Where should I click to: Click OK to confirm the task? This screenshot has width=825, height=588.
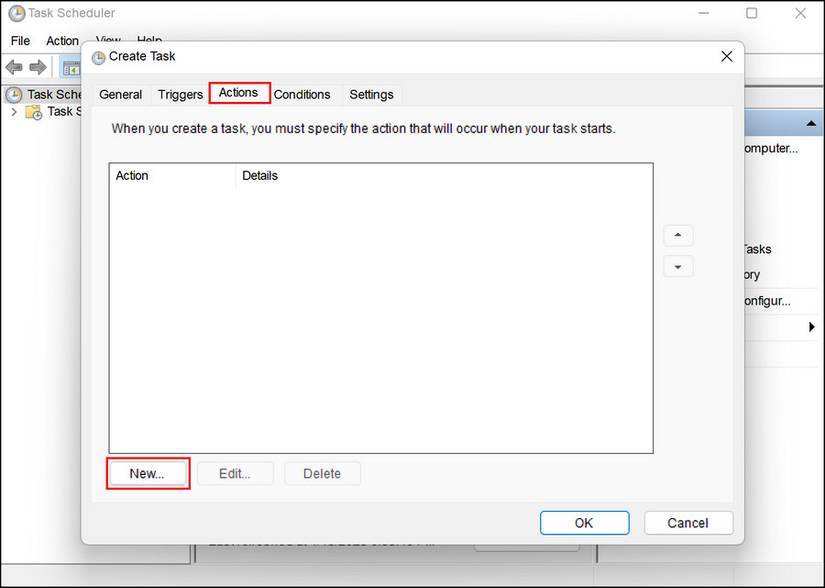[585, 523]
